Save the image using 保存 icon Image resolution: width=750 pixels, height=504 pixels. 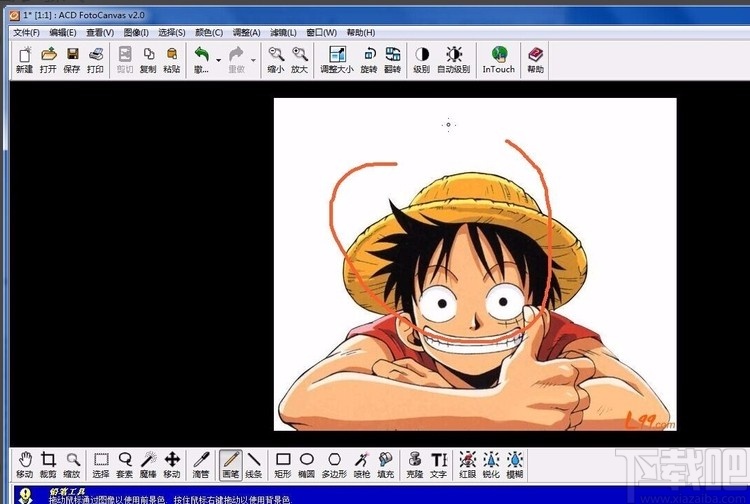pos(72,60)
